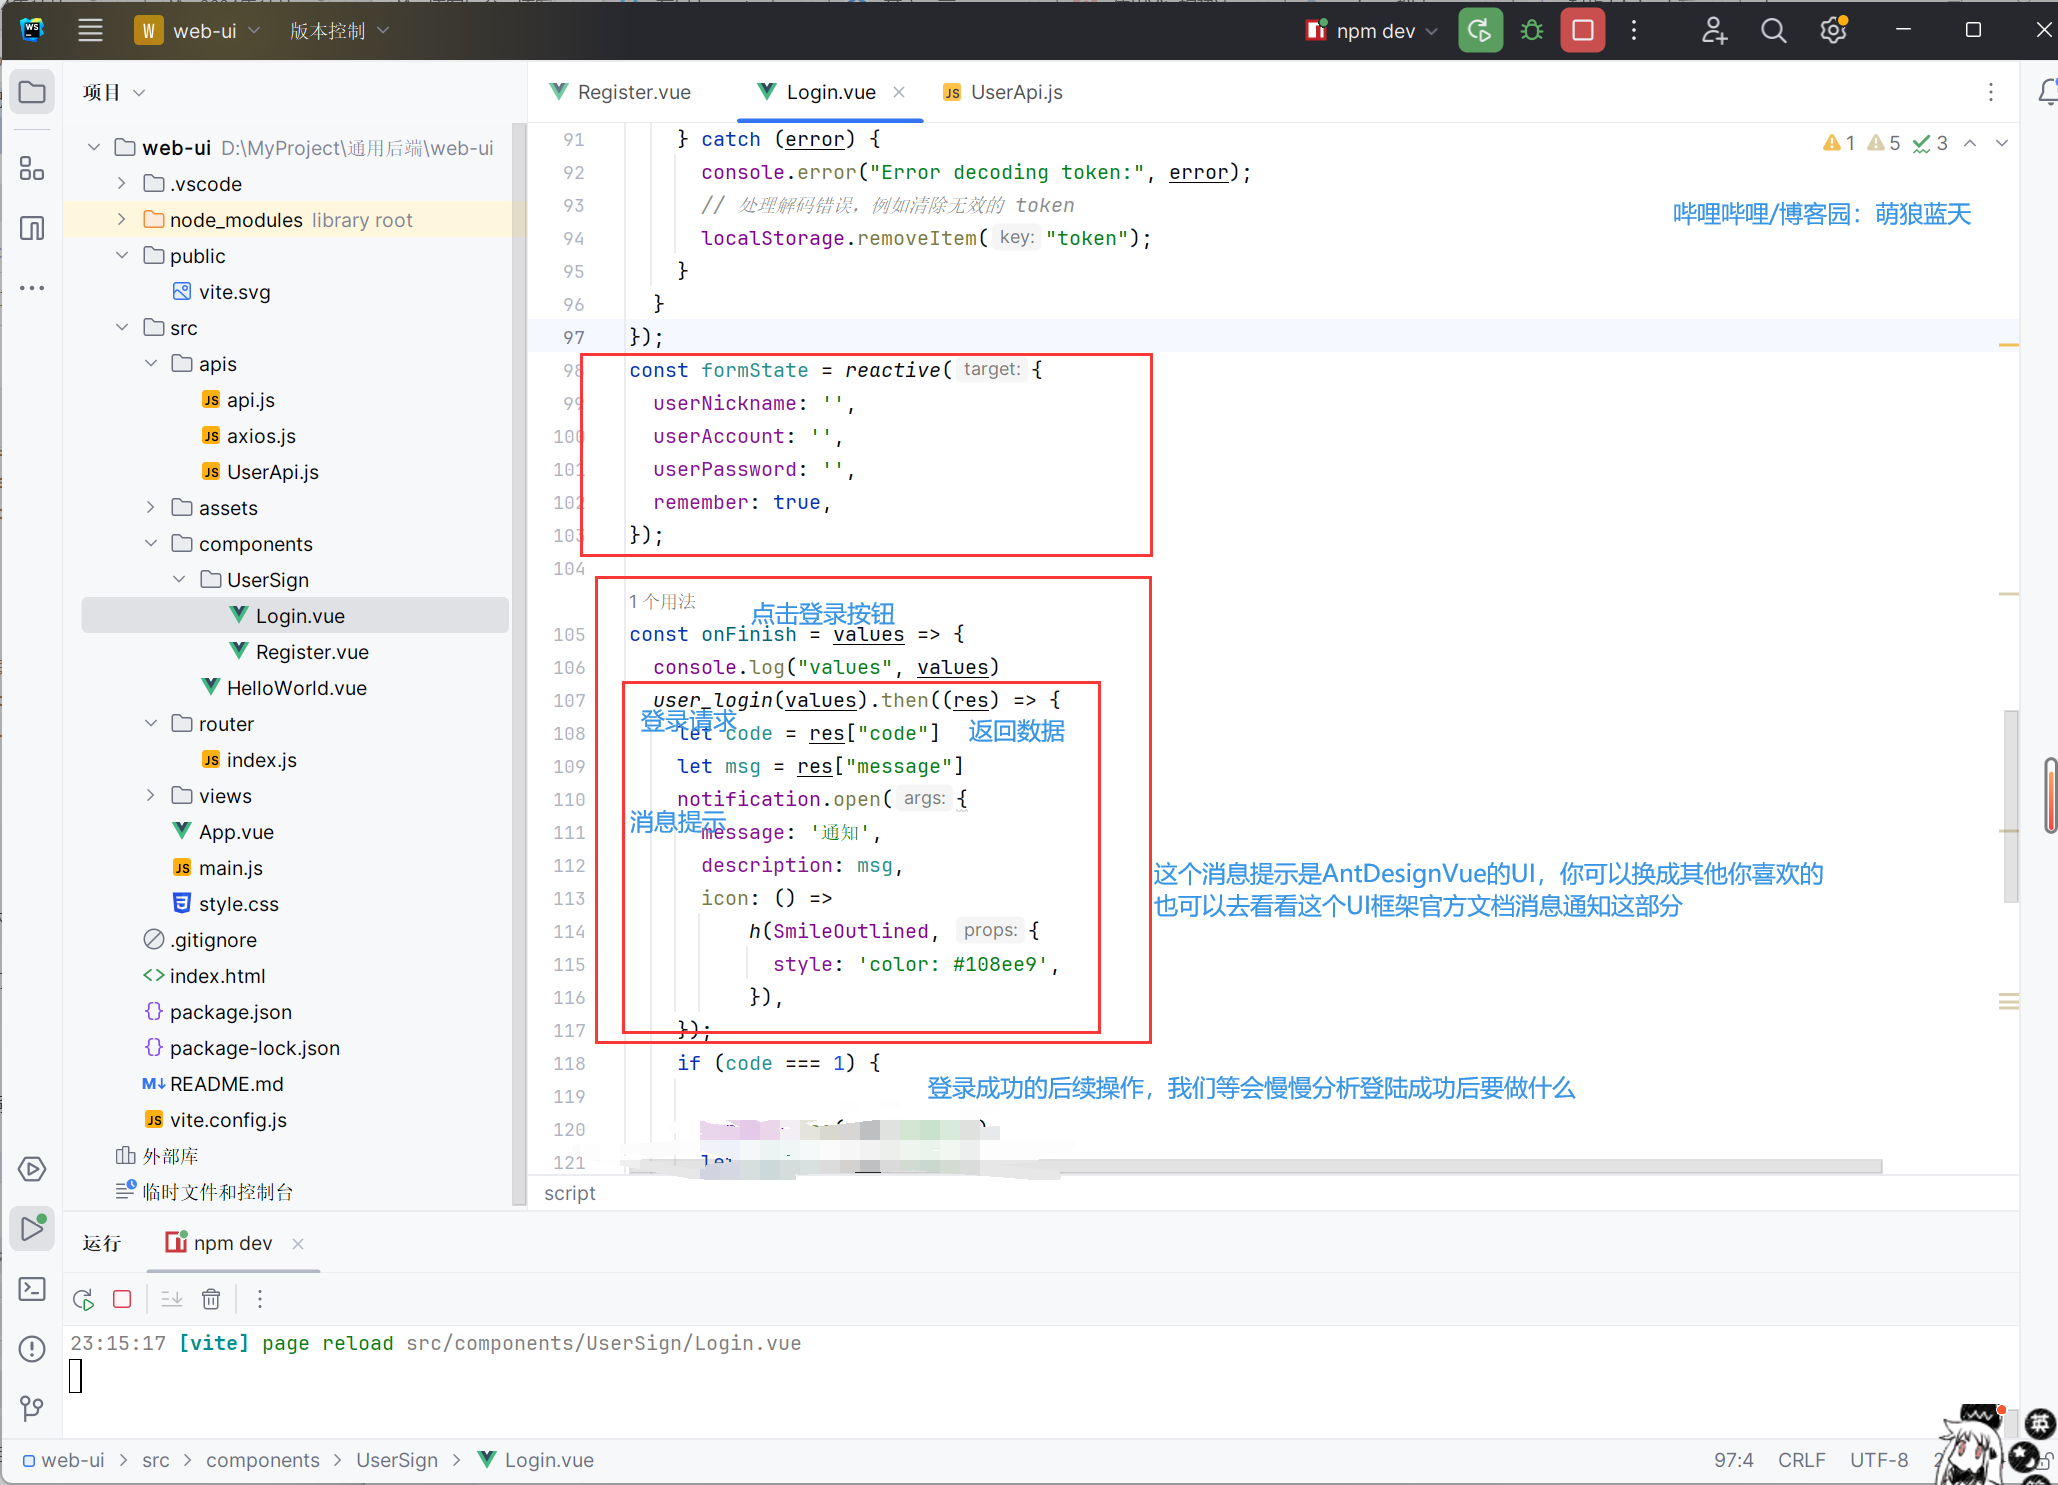The width and height of the screenshot is (2058, 1485).
Task: Open the Problems tool window
Action: 32,1349
